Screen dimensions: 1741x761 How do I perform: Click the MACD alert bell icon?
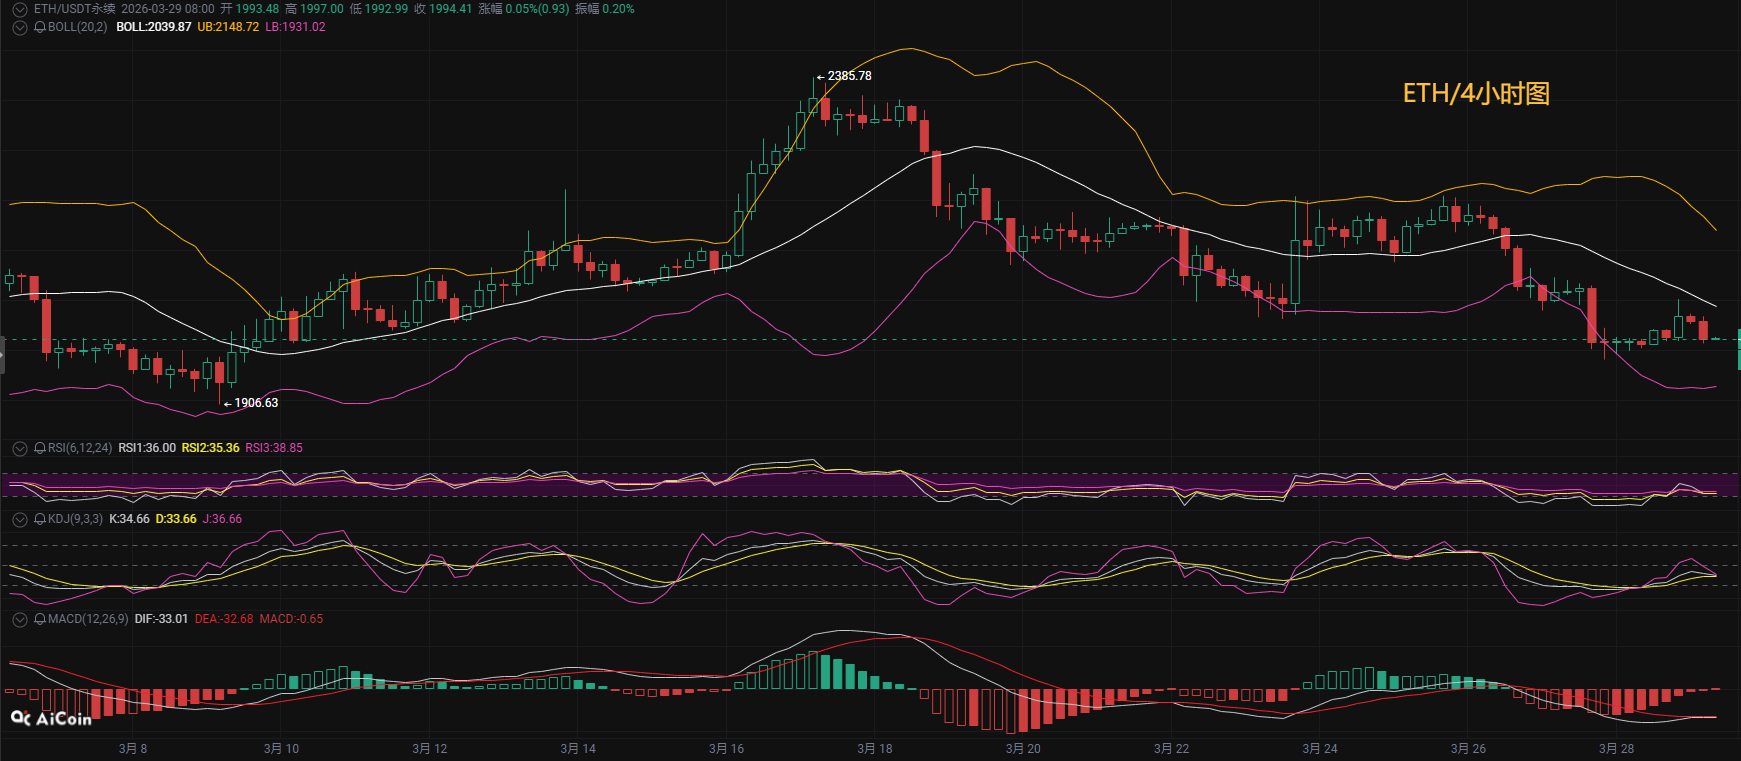[40, 619]
